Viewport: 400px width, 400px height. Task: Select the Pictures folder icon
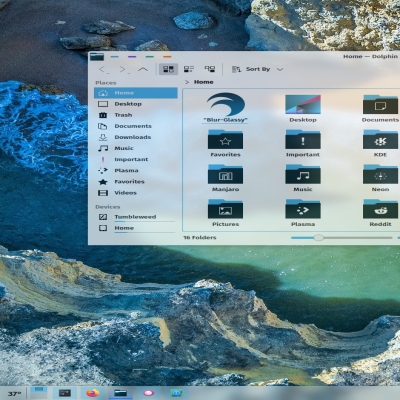(226, 209)
